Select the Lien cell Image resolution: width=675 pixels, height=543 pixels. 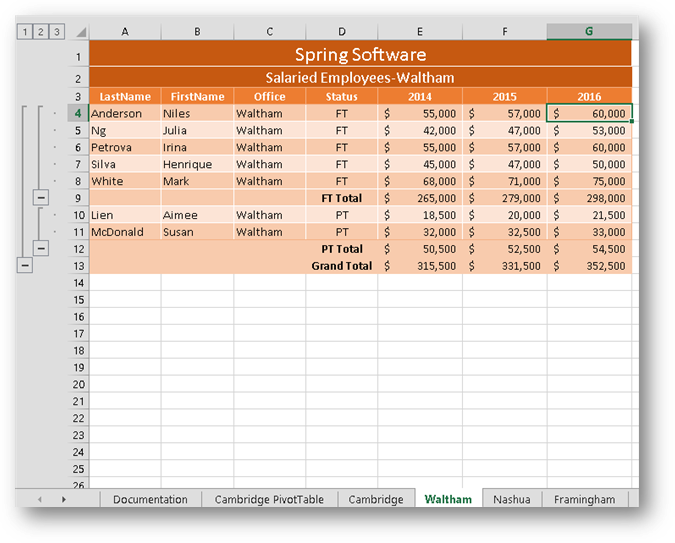125,215
